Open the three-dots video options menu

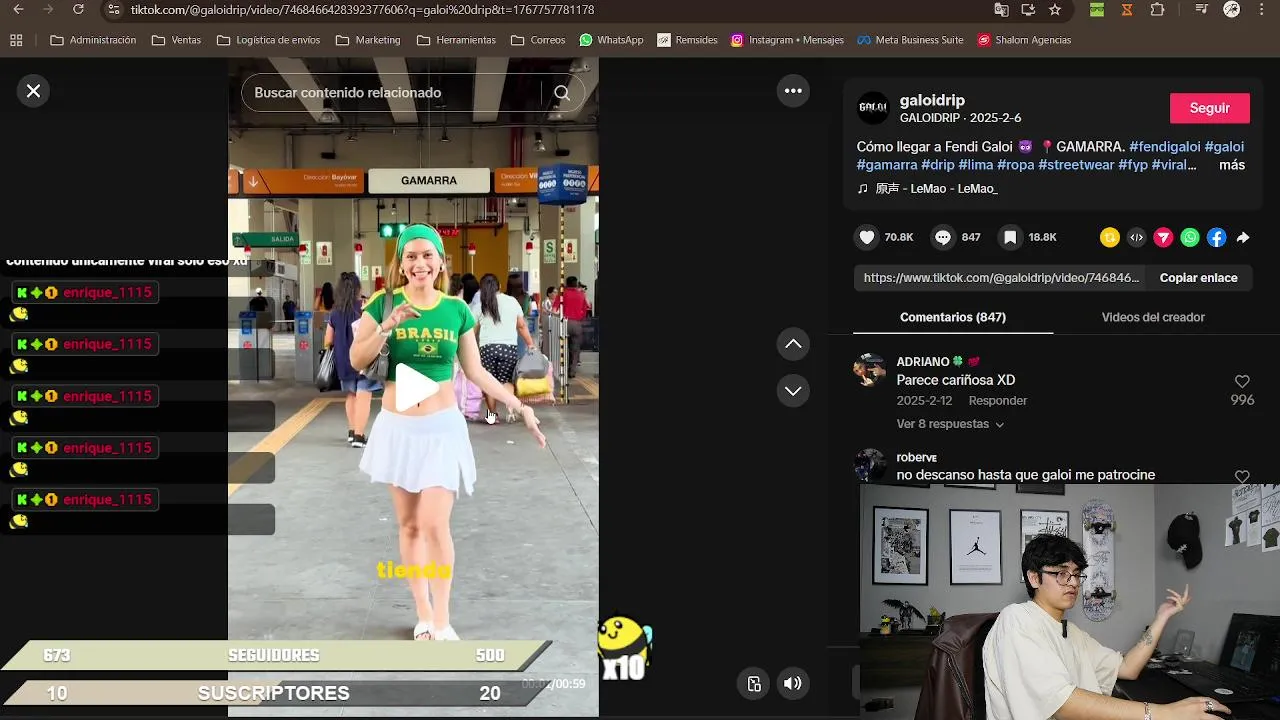point(793,91)
